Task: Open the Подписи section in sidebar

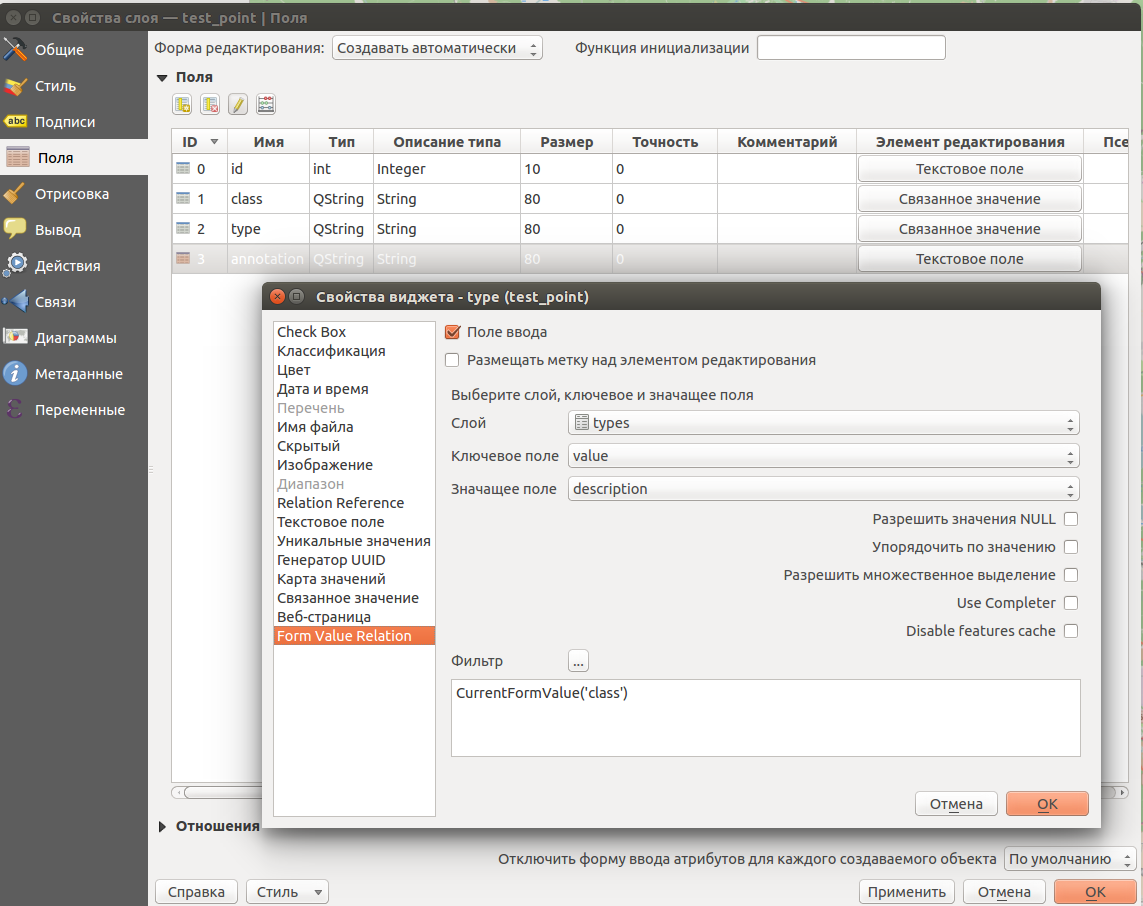Action: 65,122
